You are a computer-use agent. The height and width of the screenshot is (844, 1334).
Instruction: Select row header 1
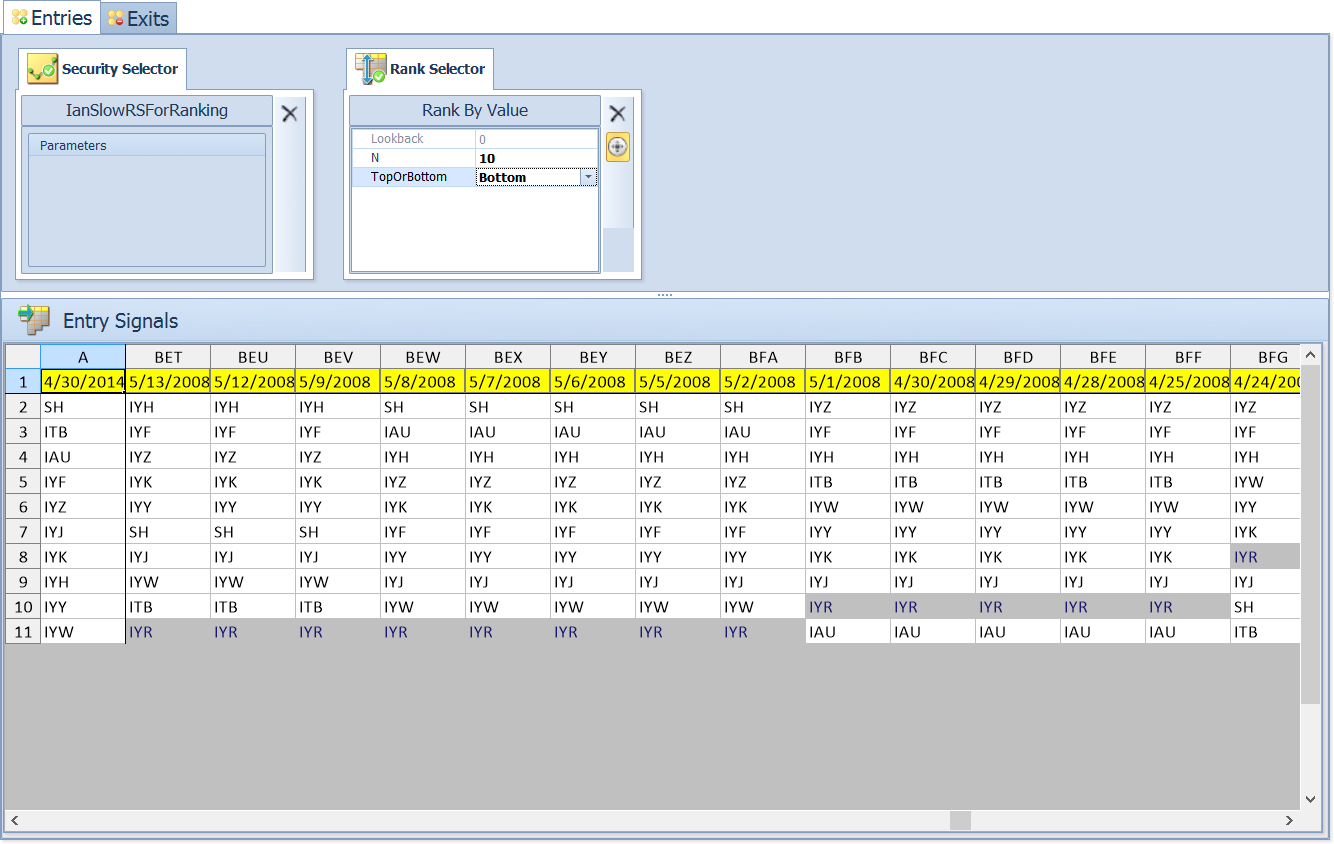(23, 382)
